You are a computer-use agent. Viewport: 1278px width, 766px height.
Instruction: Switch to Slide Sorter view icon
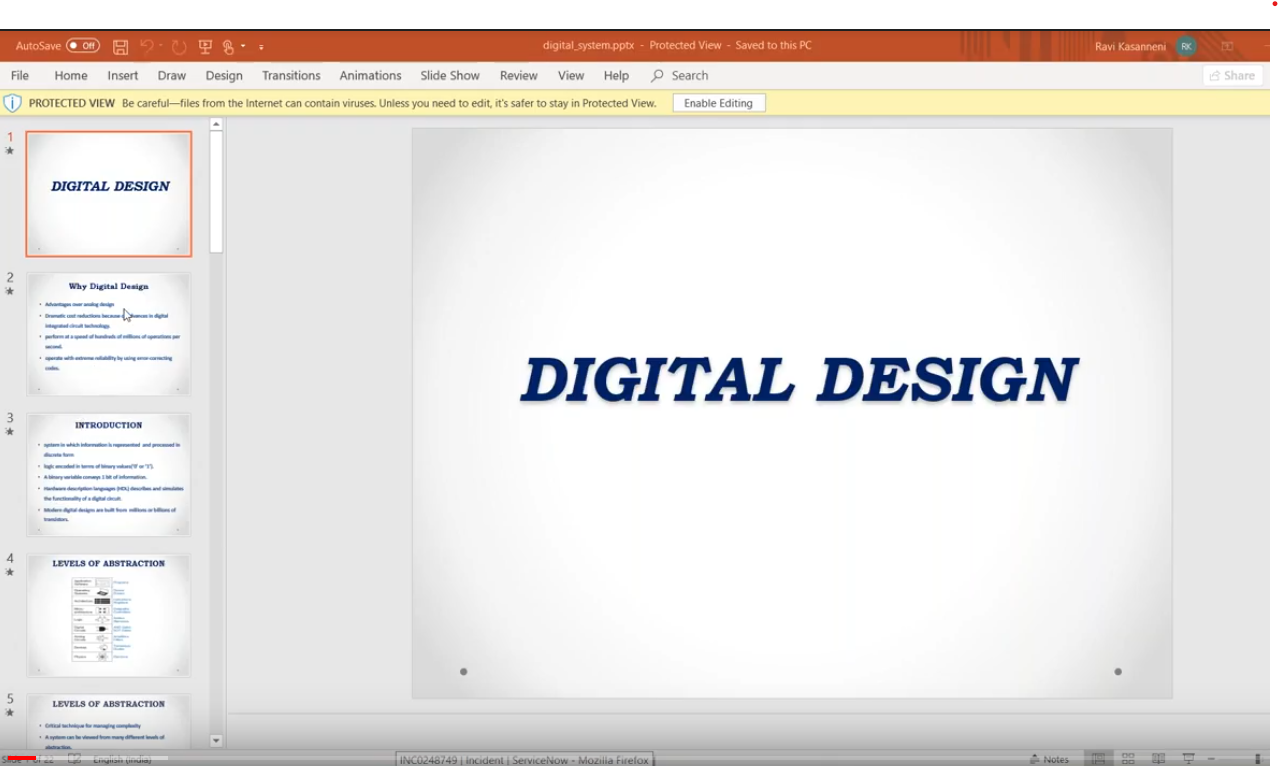click(x=1128, y=759)
